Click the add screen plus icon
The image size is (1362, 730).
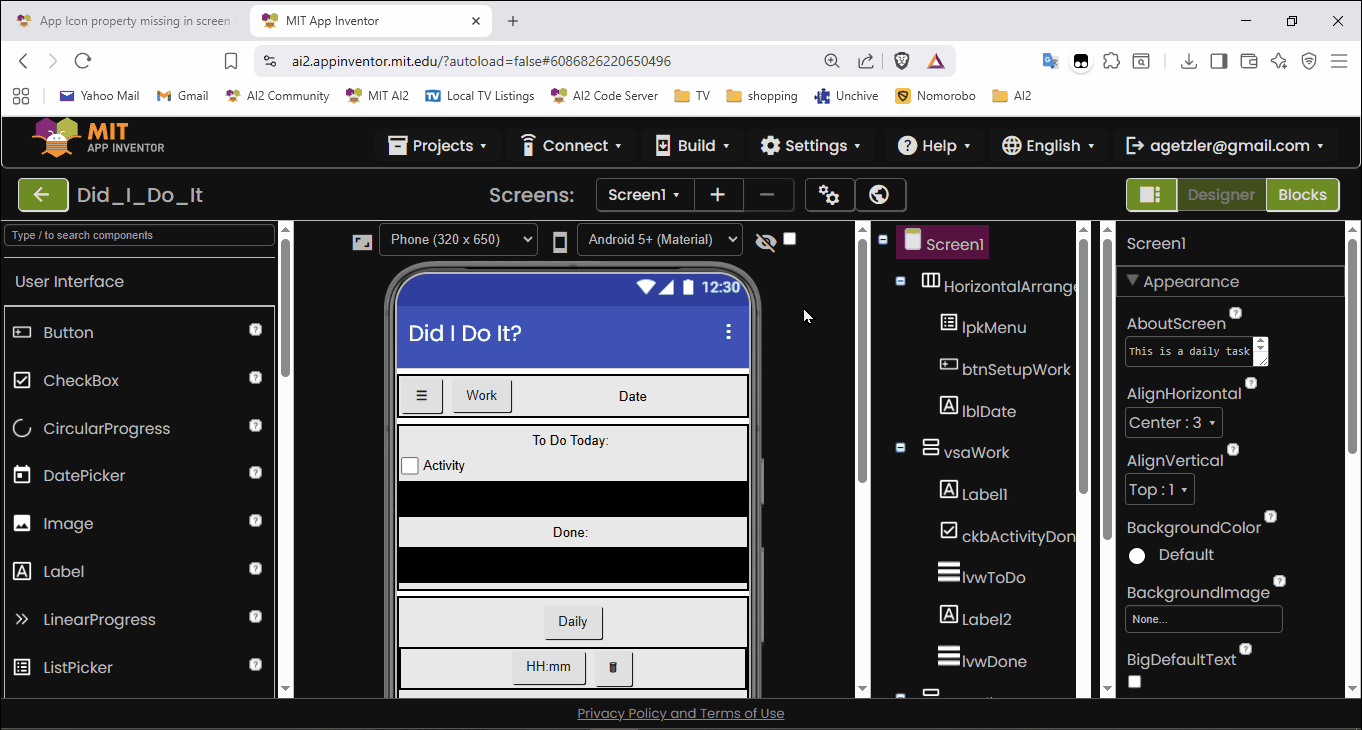717,195
